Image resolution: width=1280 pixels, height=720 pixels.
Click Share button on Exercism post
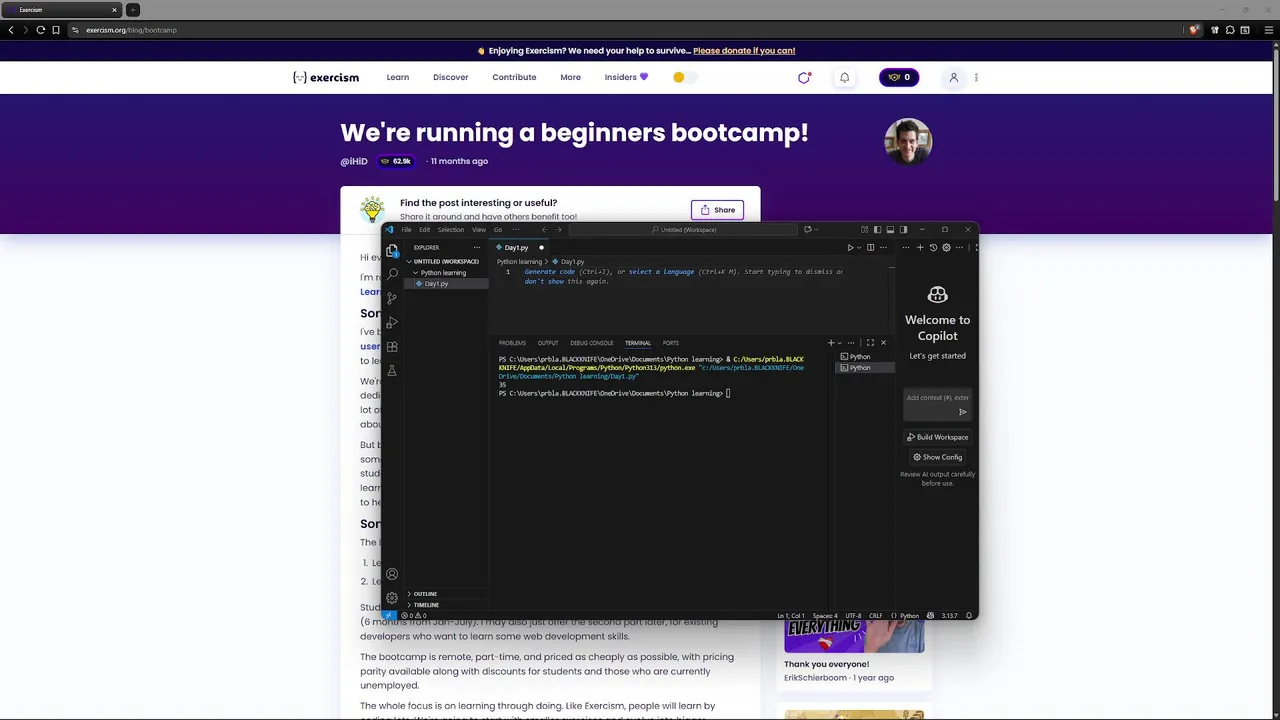pos(717,210)
